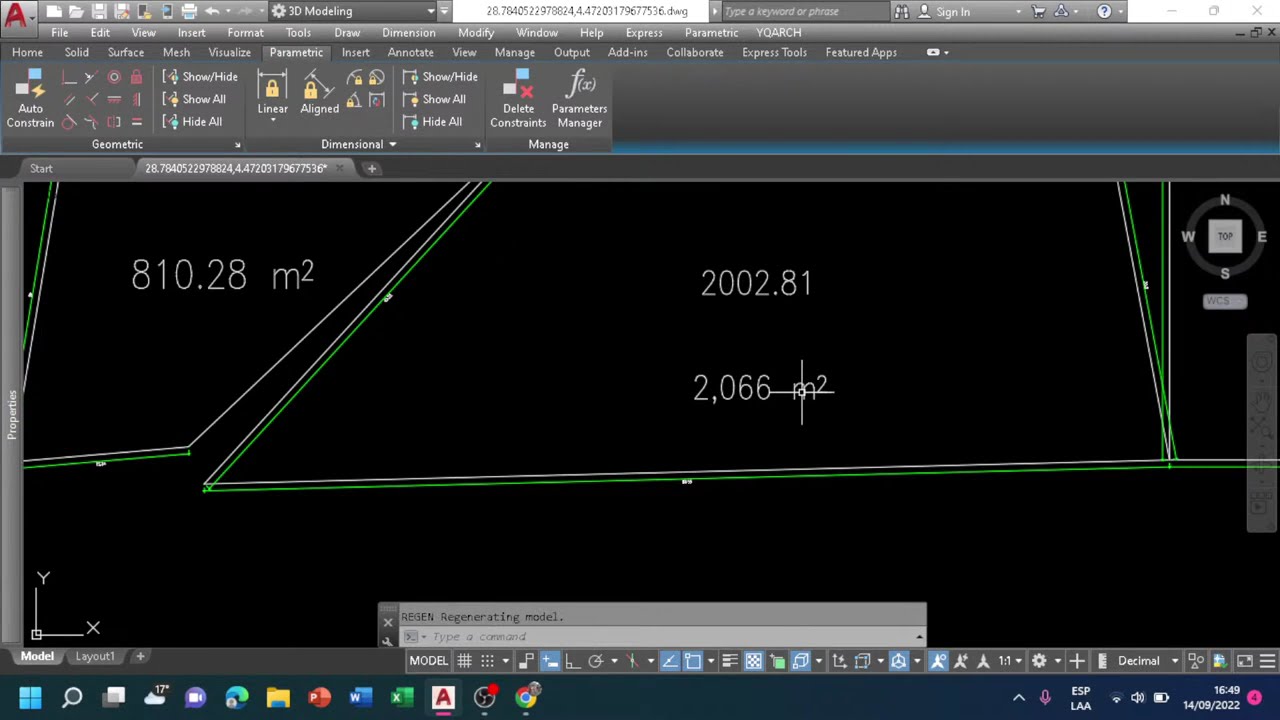1280x720 pixels.
Task: Toggle the drawing grid display in status bar
Action: [x=465, y=661]
